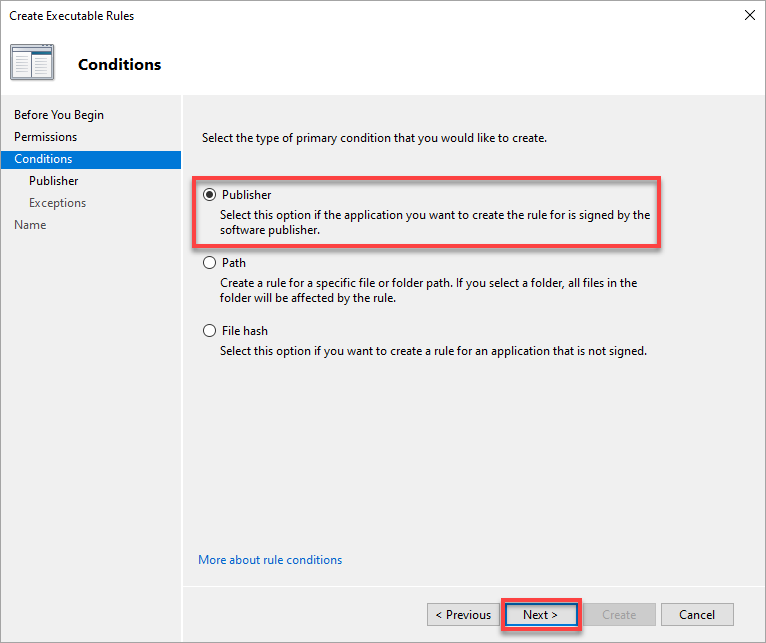
Task: Click the greyed-out Create button
Action: 619,615
